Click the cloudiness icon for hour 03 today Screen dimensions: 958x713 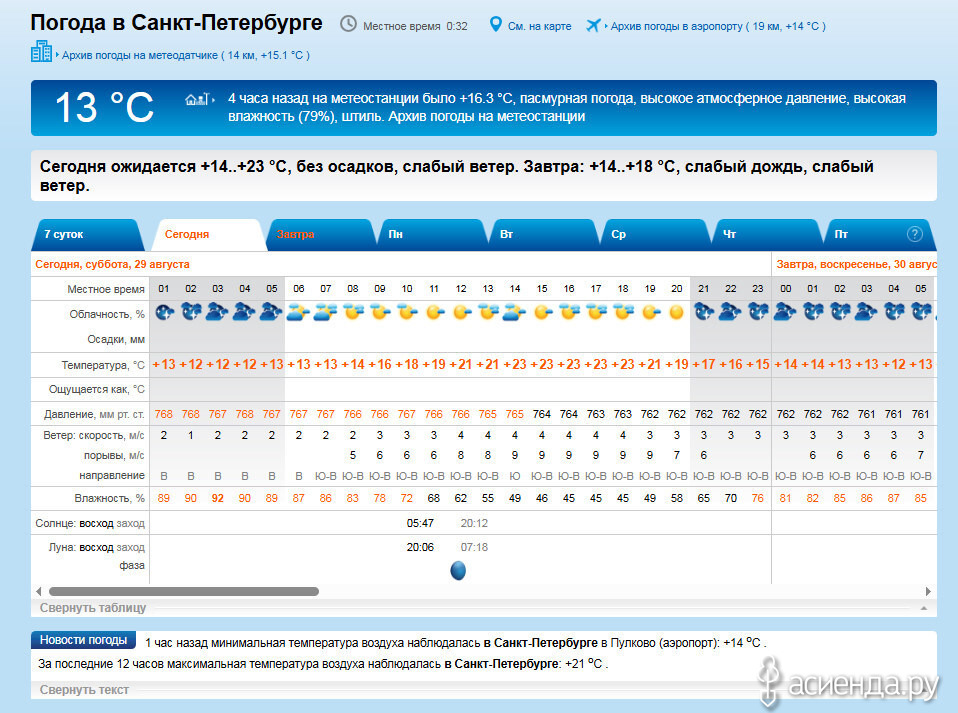pos(218,313)
